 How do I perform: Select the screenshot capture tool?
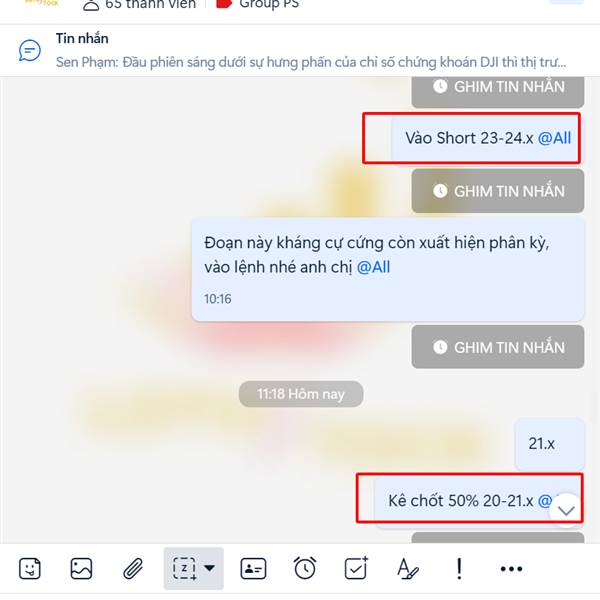[x=184, y=569]
